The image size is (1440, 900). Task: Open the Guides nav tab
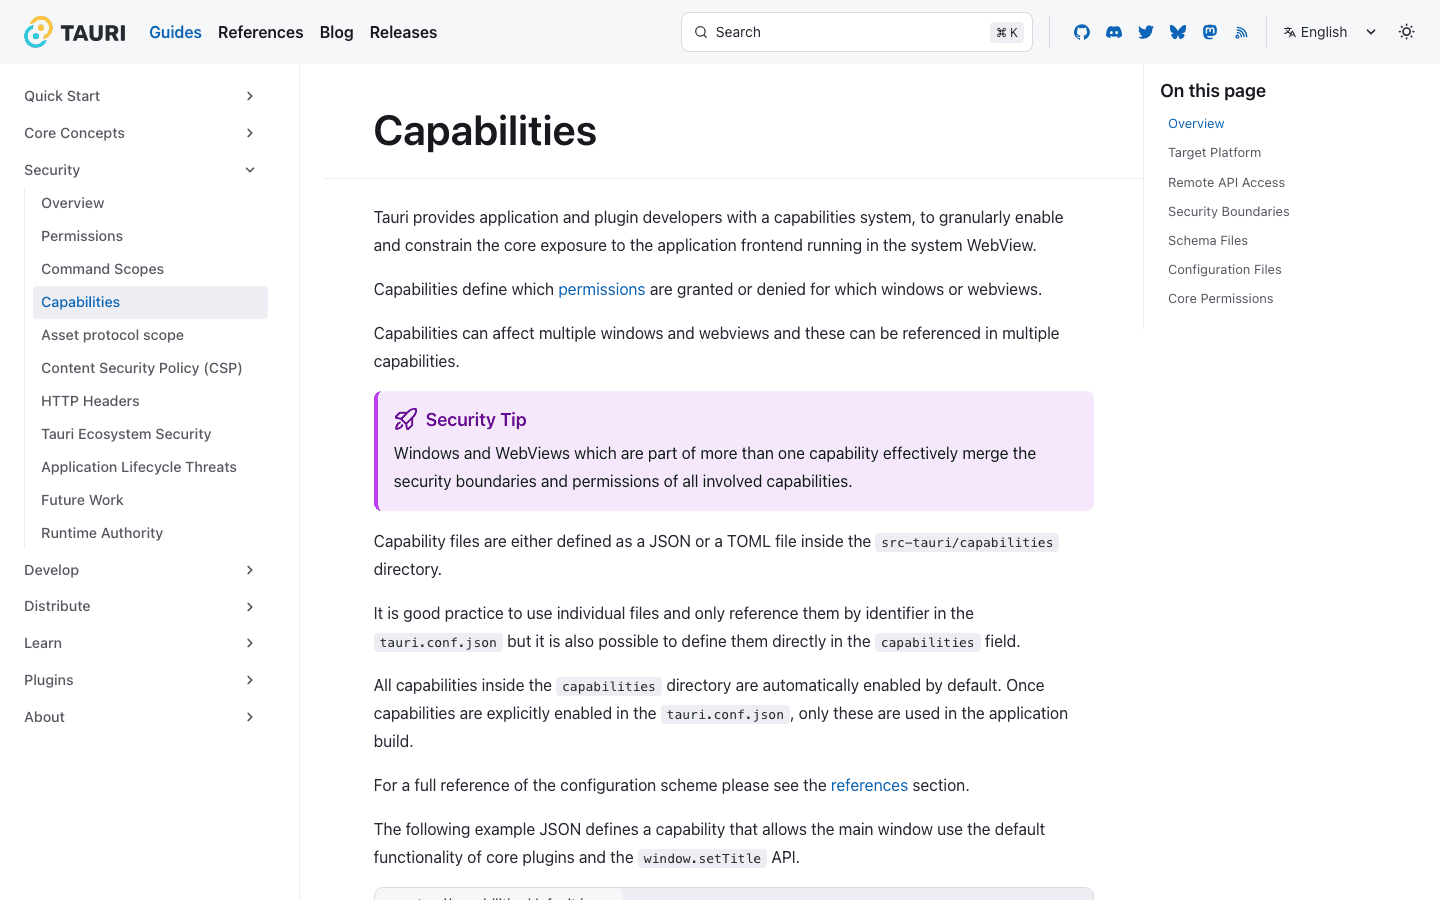click(x=175, y=32)
